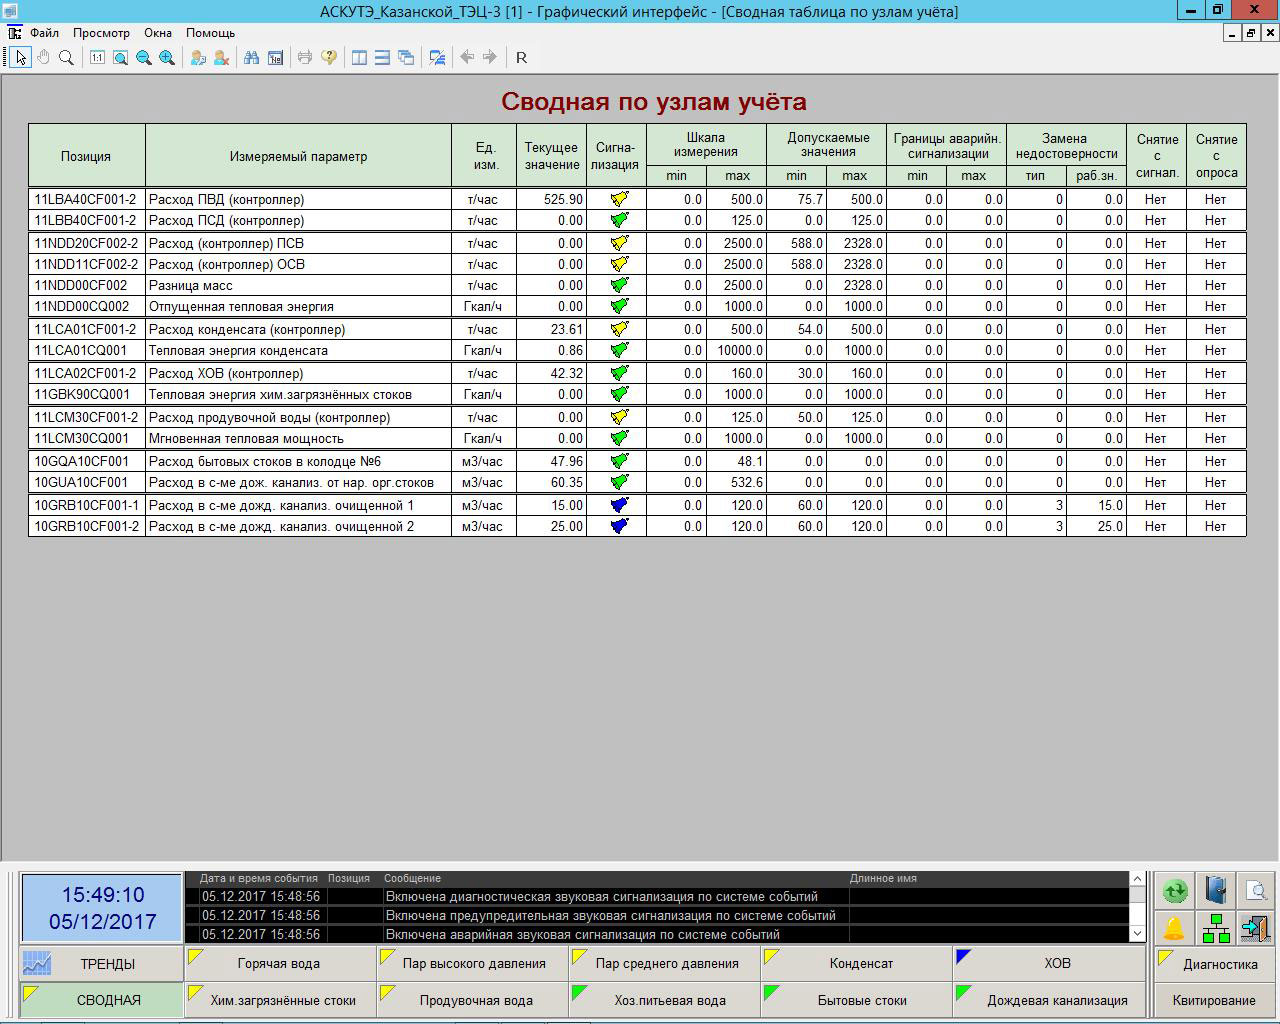Screen dimensions: 1280x1024
Task: Restore the inner document window
Action: tap(1250, 33)
